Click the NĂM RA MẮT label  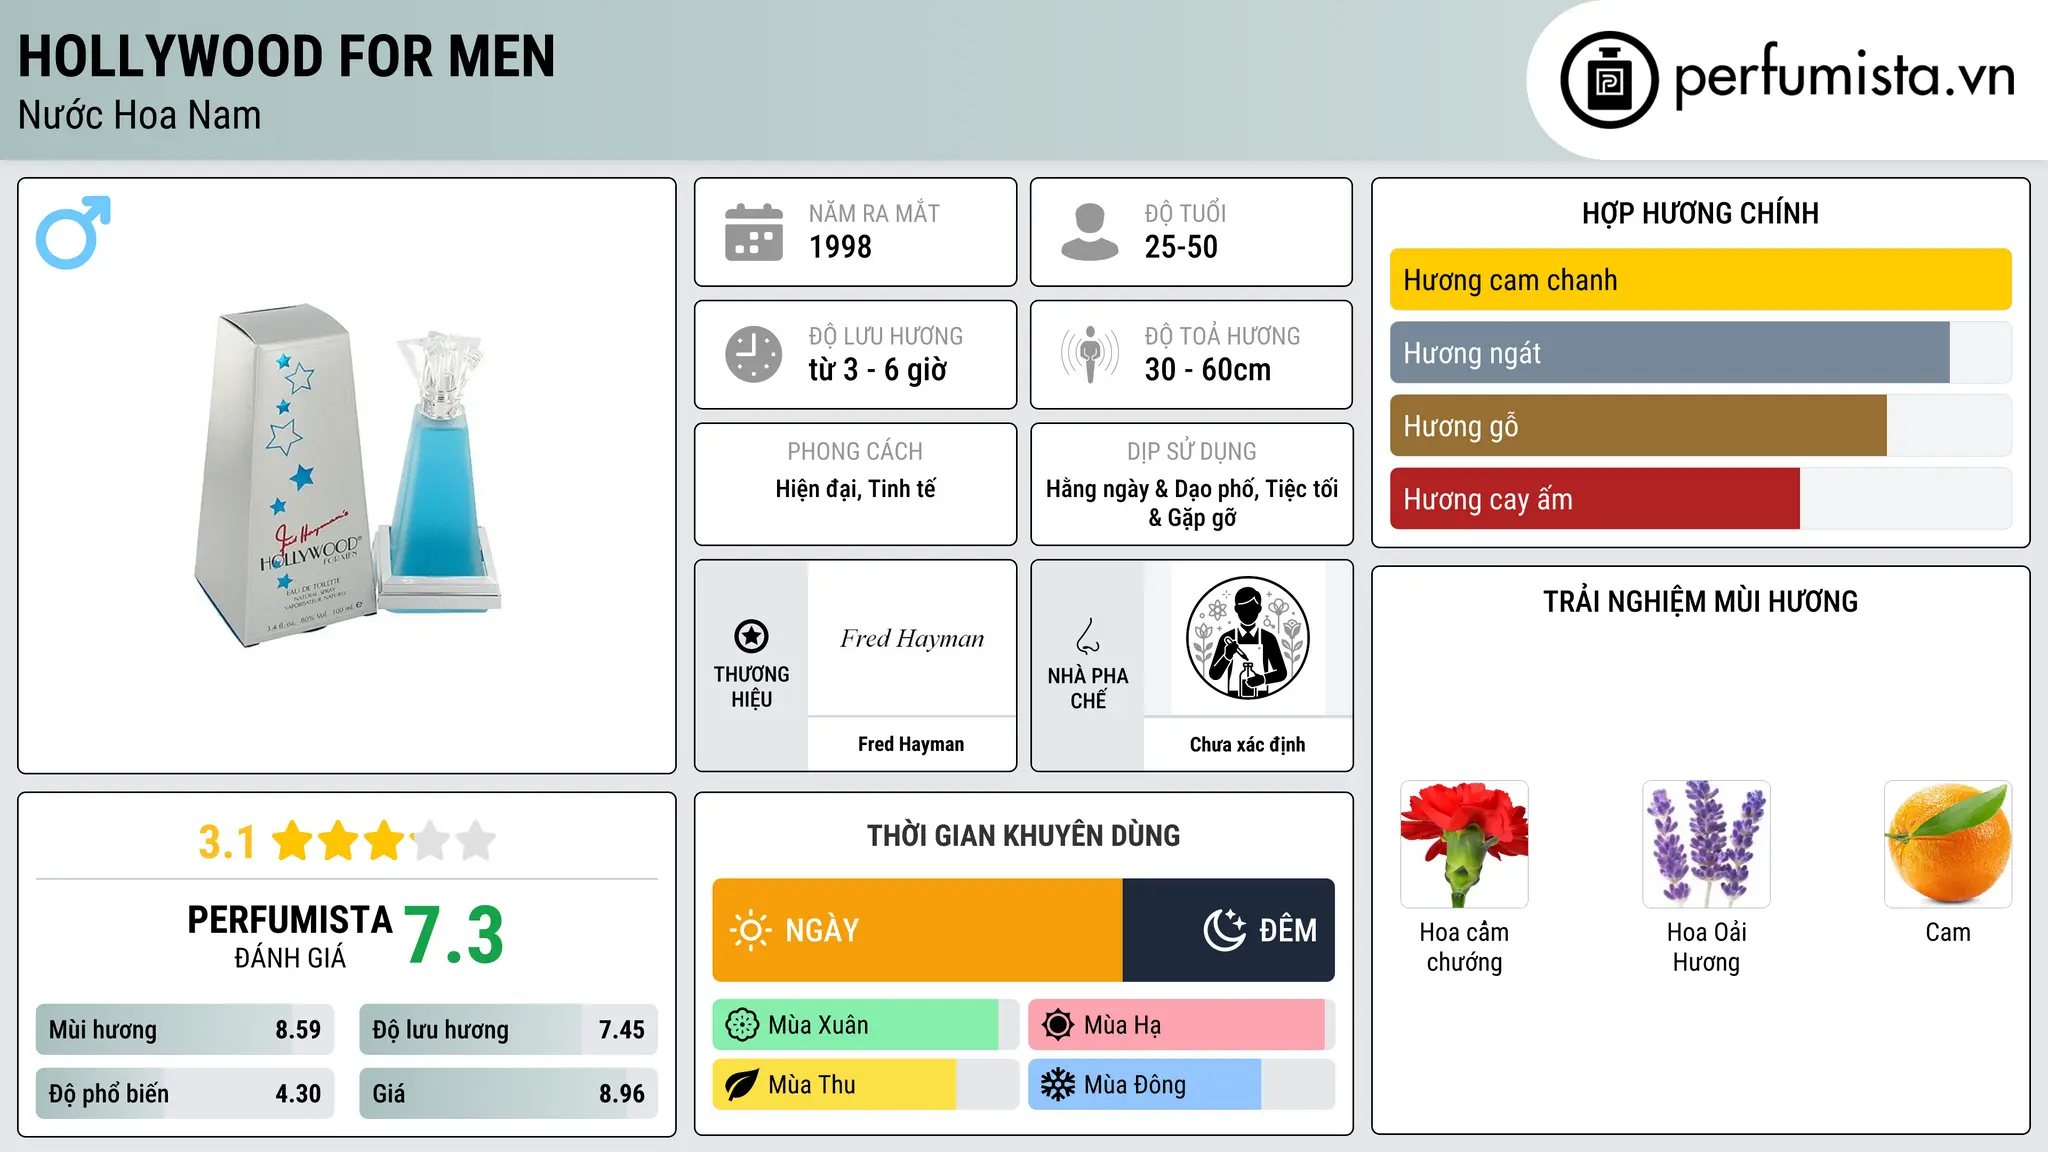tap(874, 213)
